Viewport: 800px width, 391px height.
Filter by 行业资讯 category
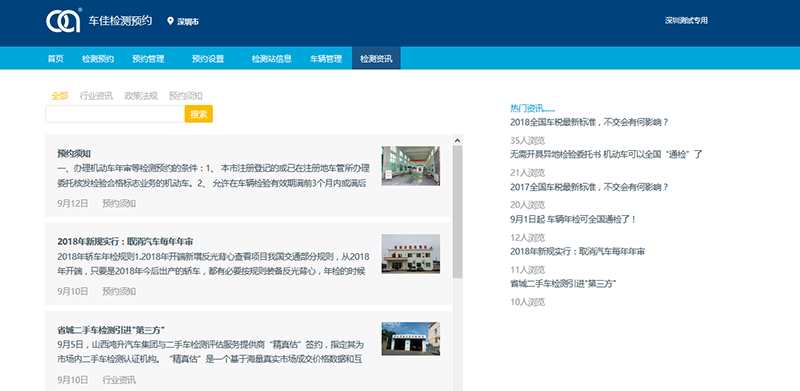coord(96,96)
